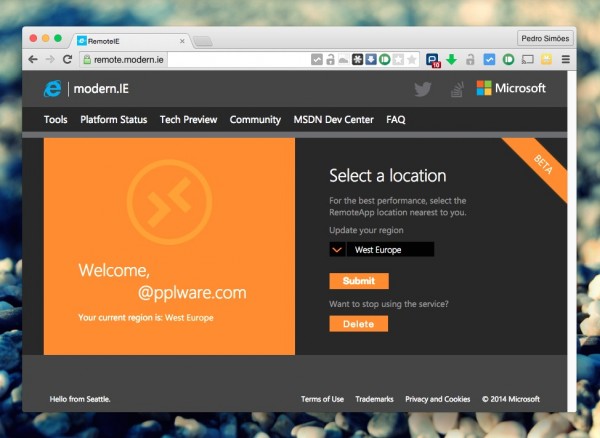Image resolution: width=600 pixels, height=438 pixels.
Task: Click the gray padlock extension in toolbar
Action: [x=470, y=59]
